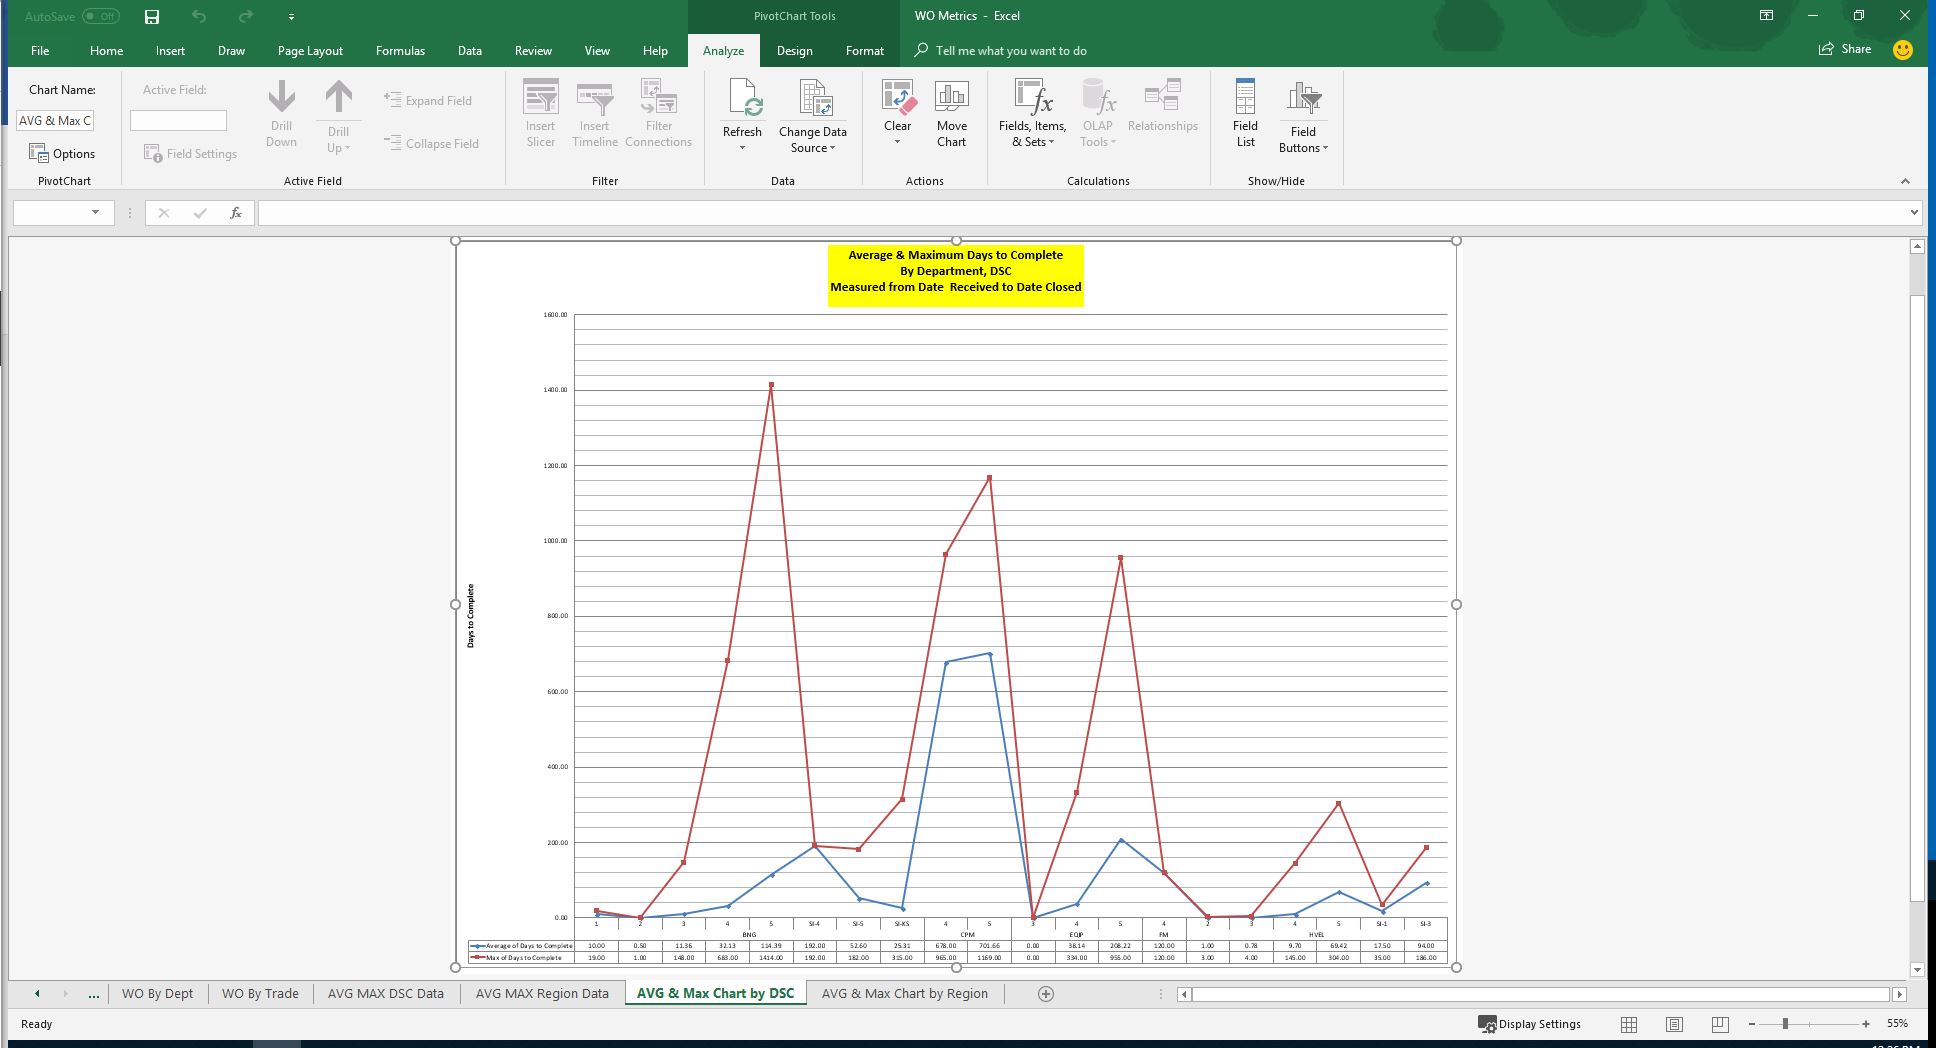
Task: Click the Drill Up arrow icon
Action: pos(339,97)
